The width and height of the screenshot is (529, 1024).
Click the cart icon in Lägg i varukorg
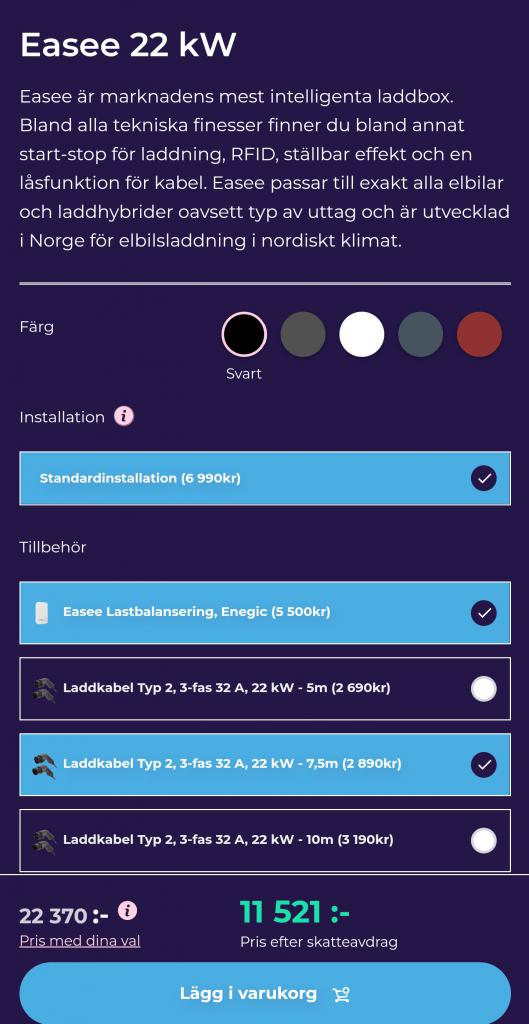341,995
